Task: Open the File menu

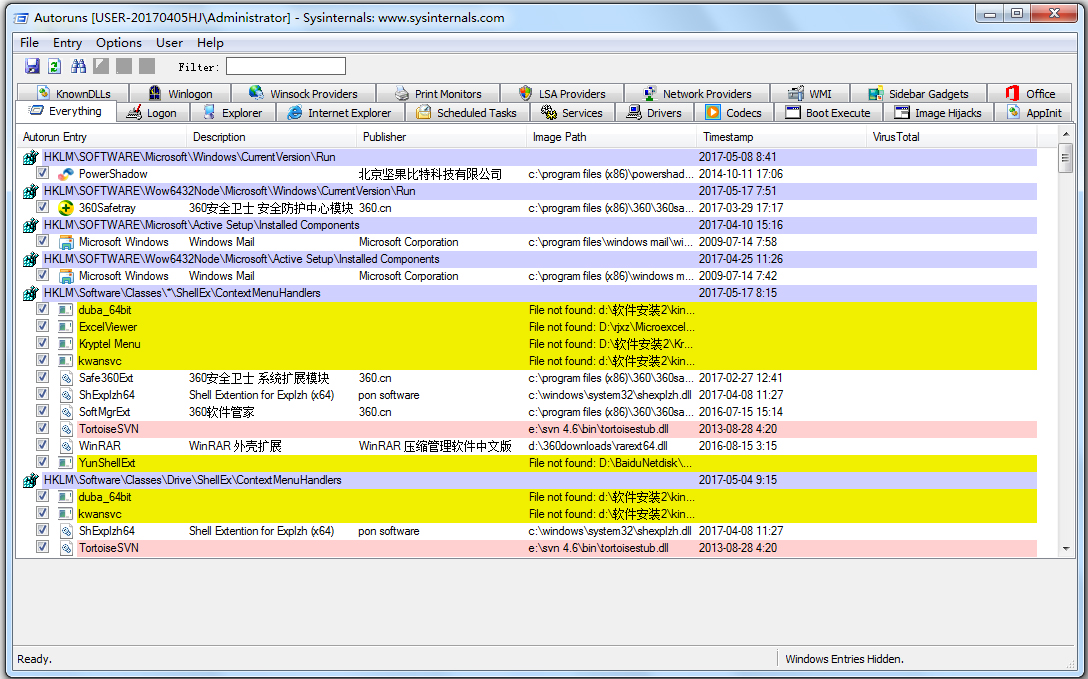Action: [x=29, y=43]
